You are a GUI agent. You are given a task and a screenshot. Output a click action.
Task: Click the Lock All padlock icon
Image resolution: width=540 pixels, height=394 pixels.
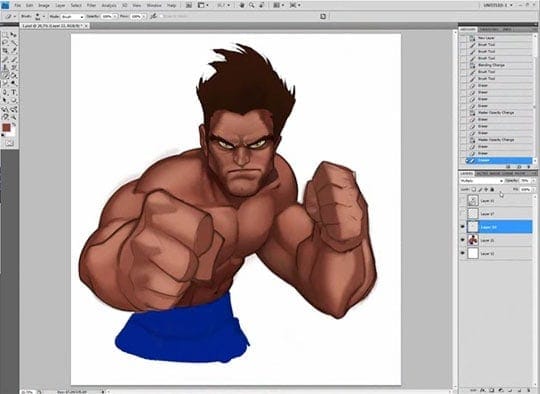click(492, 189)
